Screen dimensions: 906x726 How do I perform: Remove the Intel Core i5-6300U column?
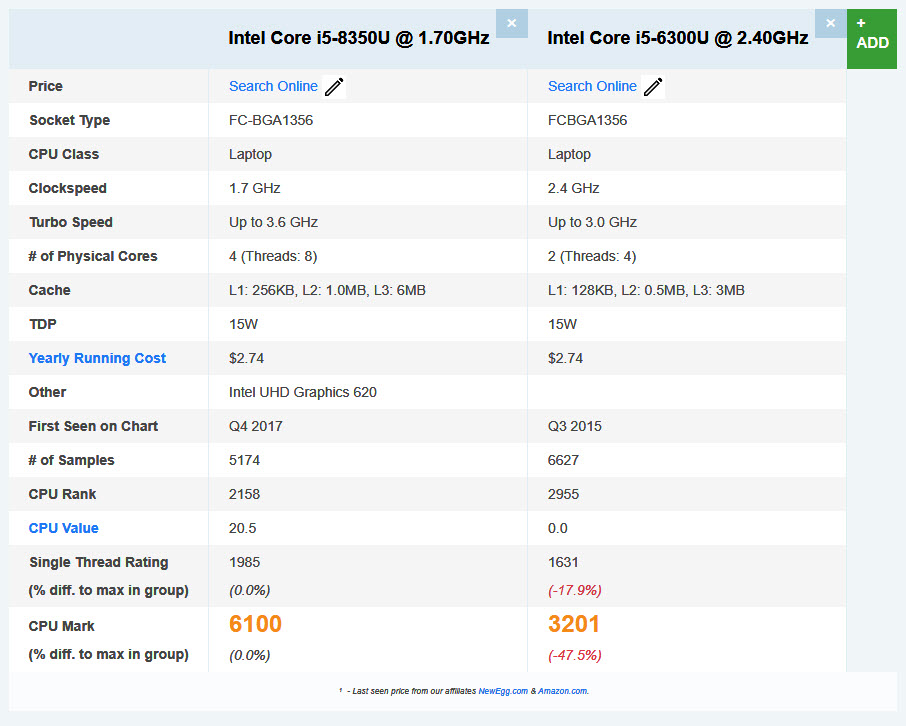pyautogui.click(x=830, y=23)
